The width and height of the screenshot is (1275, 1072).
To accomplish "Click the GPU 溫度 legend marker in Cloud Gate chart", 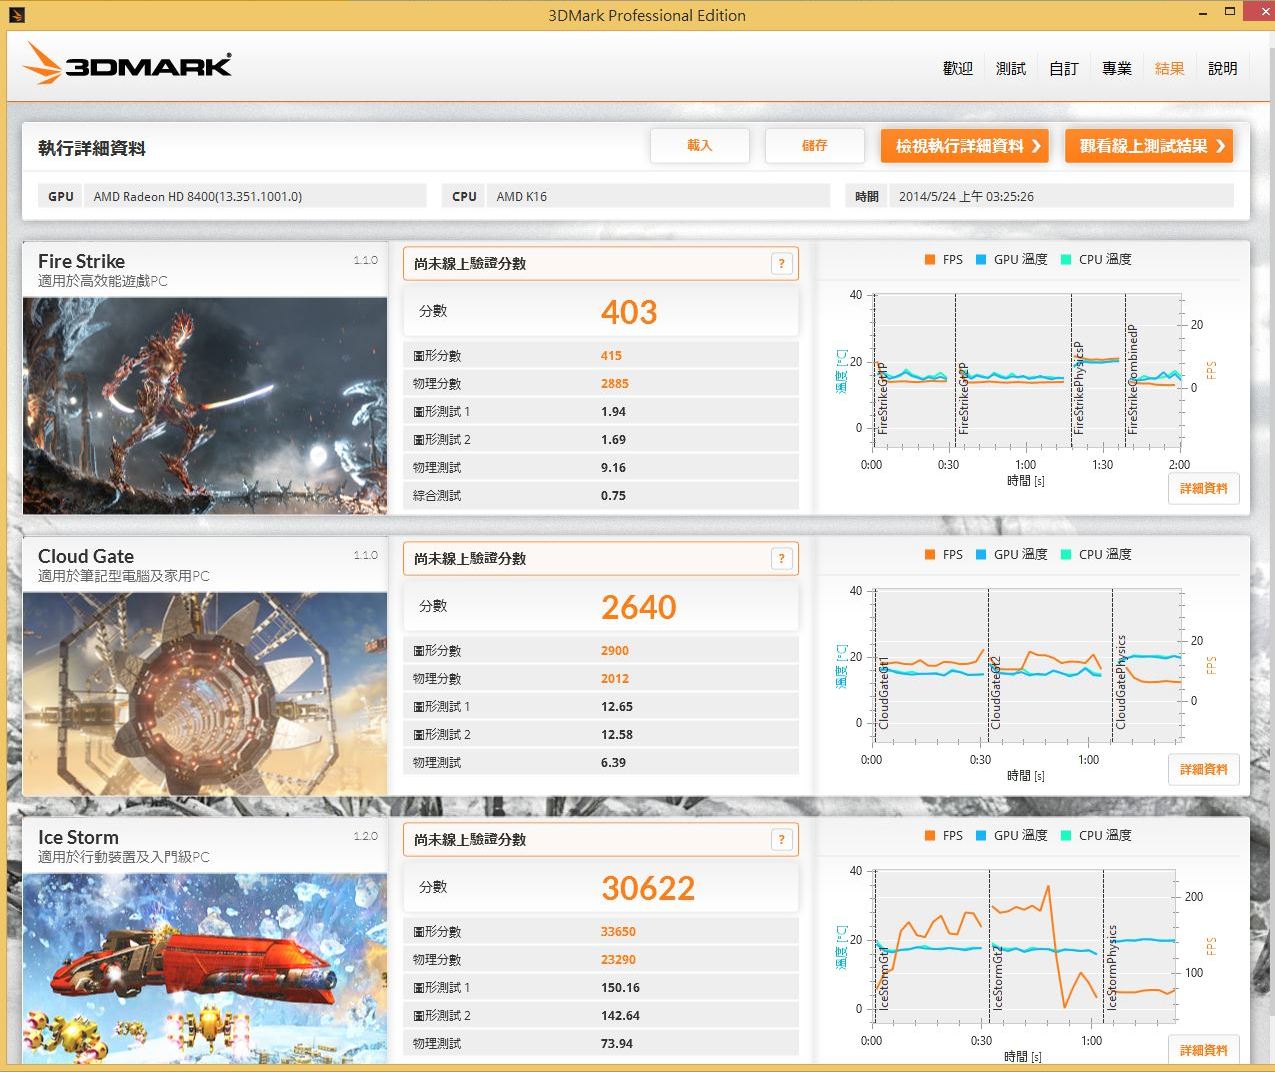I will 981,555.
